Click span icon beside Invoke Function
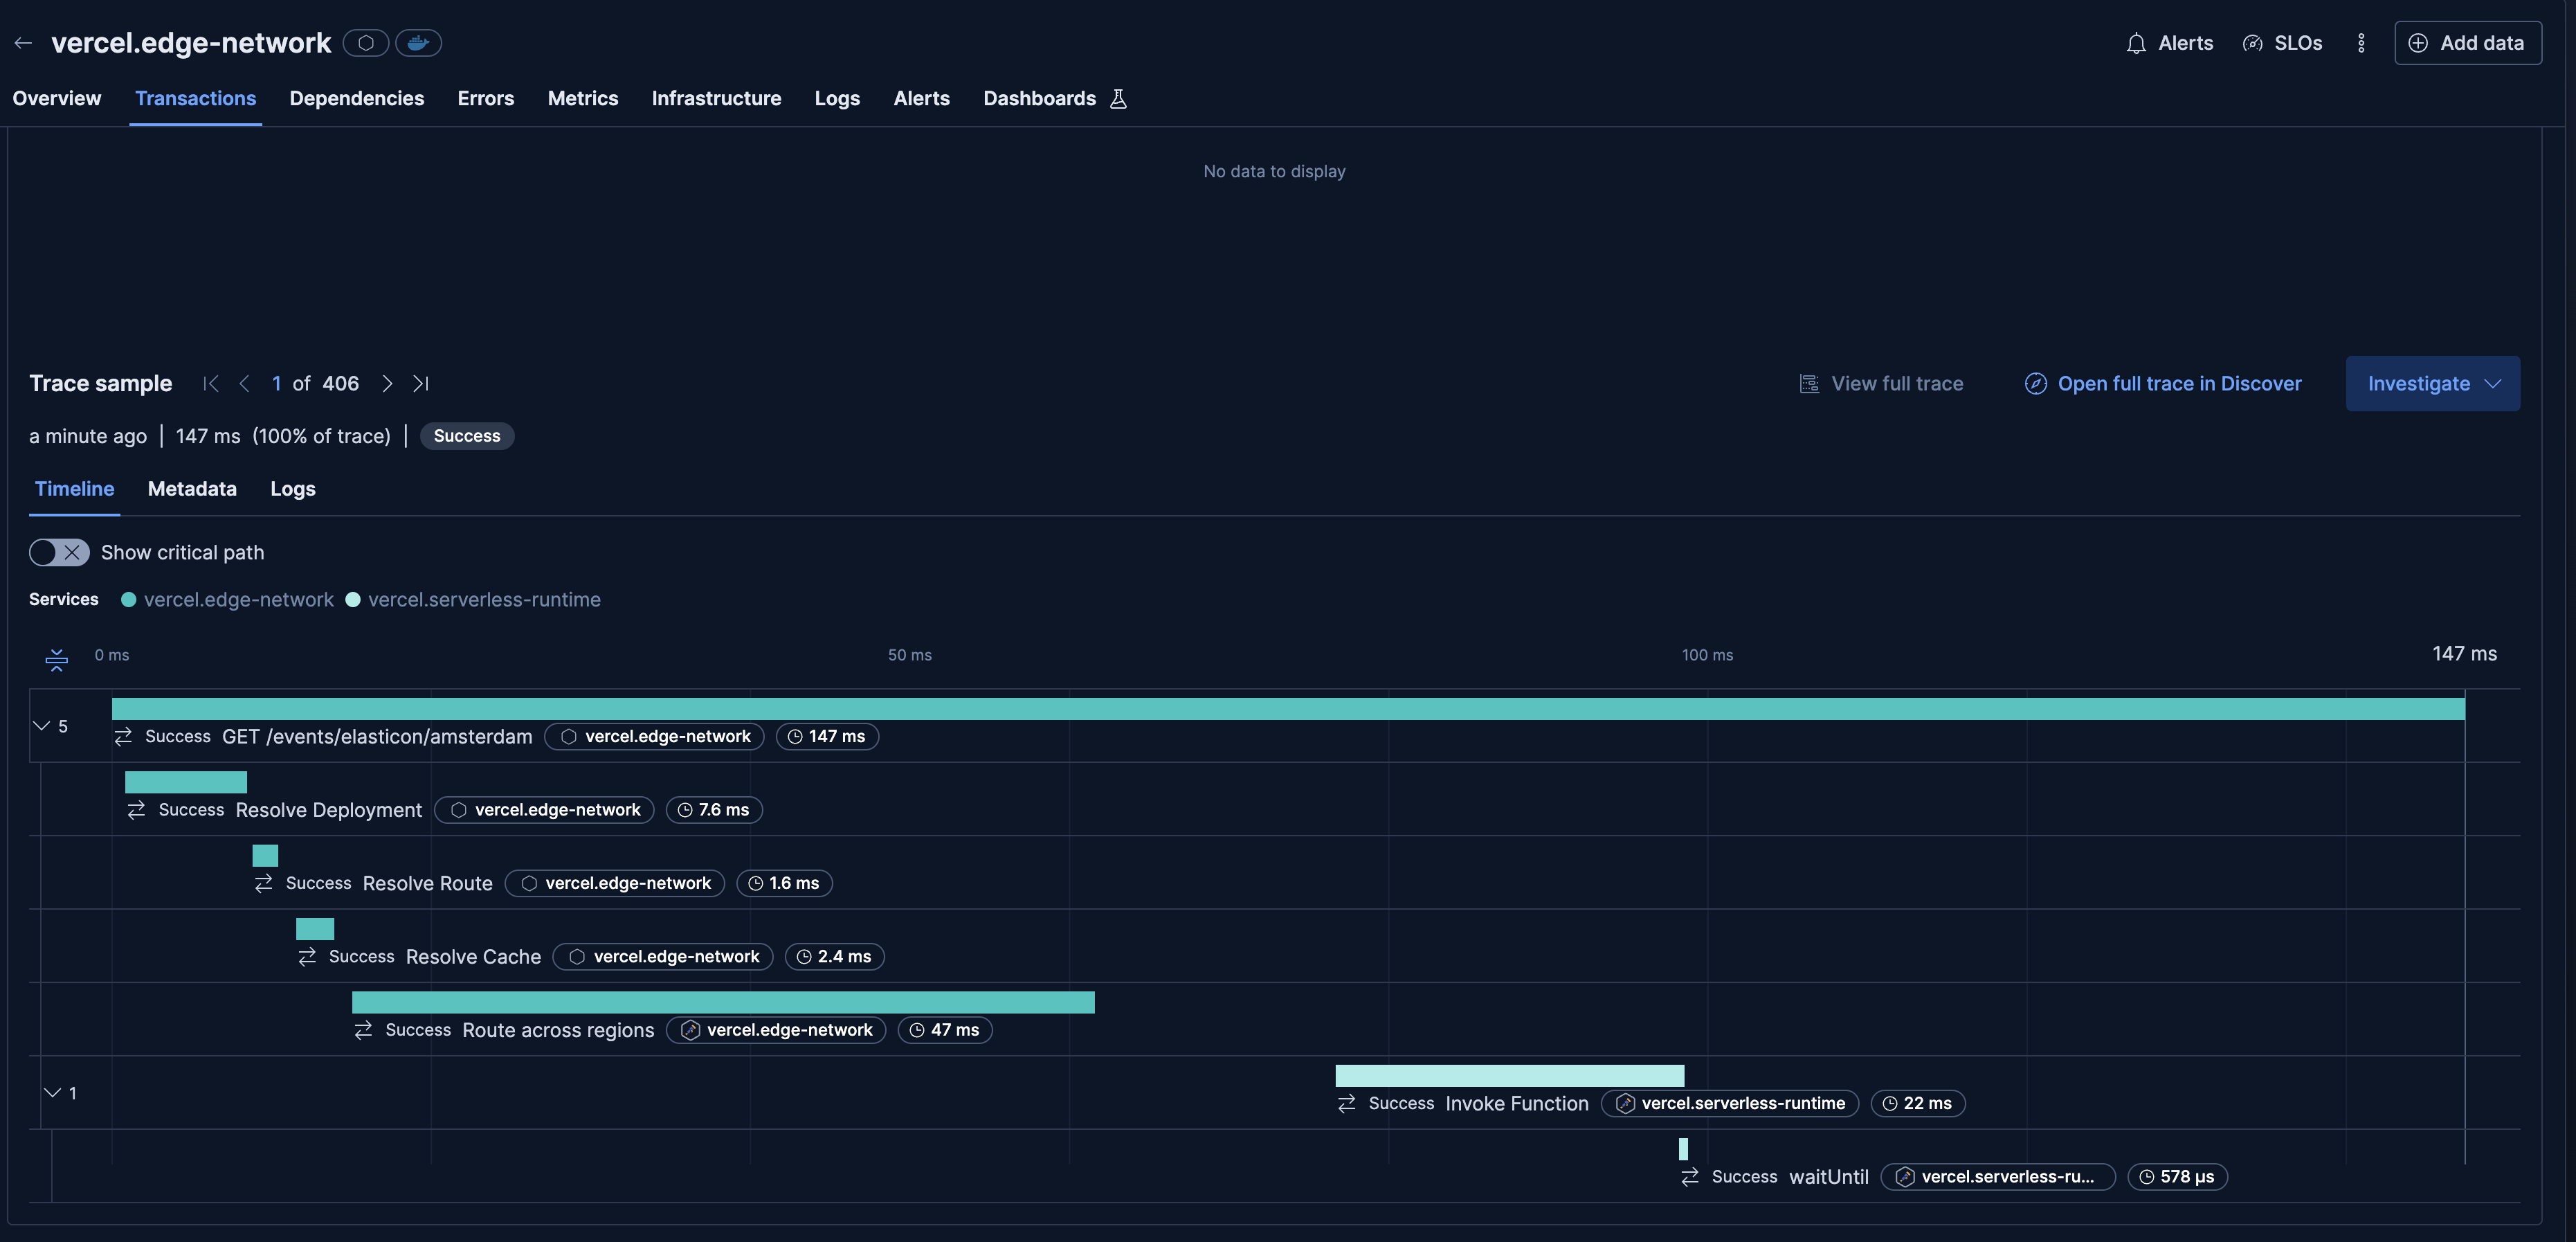 tap(1347, 1104)
